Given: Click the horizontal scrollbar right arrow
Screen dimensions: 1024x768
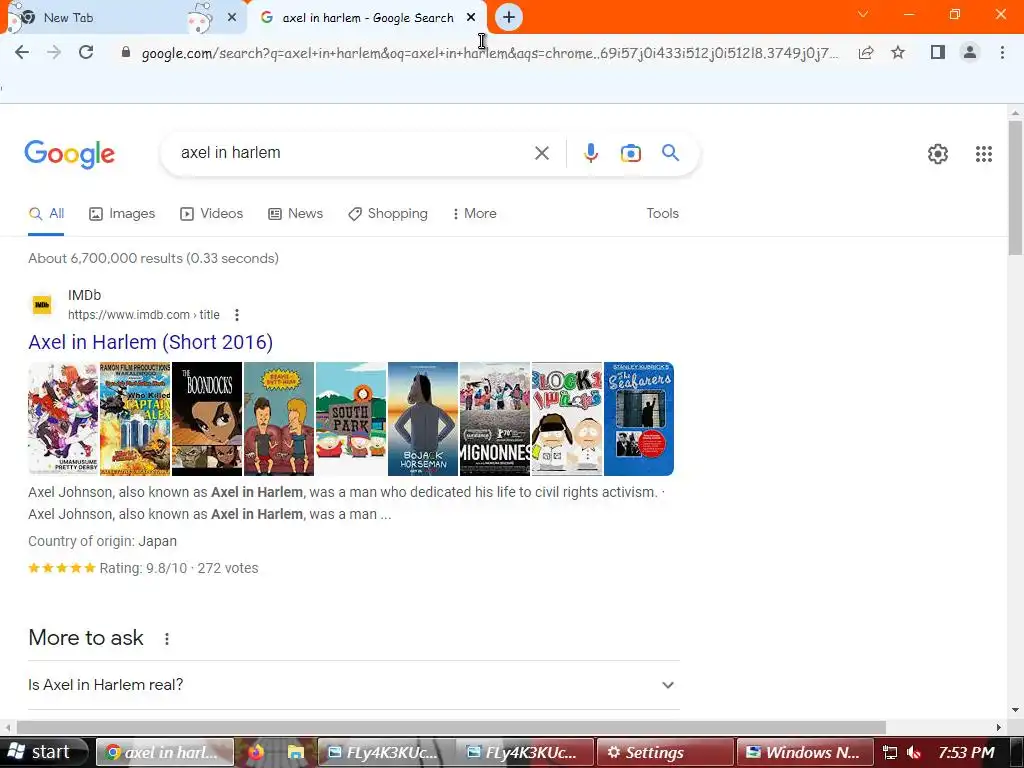Looking at the screenshot, I should point(999,728).
